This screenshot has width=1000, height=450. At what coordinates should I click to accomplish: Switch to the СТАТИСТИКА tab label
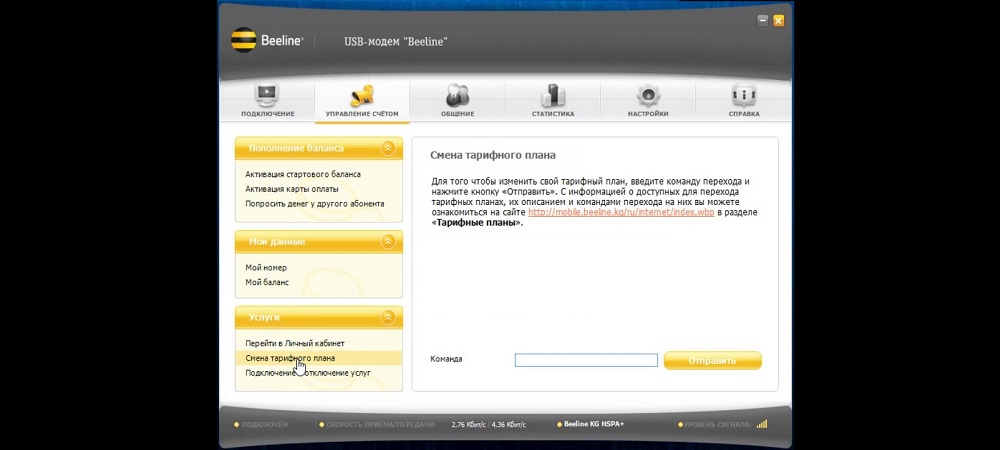click(553, 114)
